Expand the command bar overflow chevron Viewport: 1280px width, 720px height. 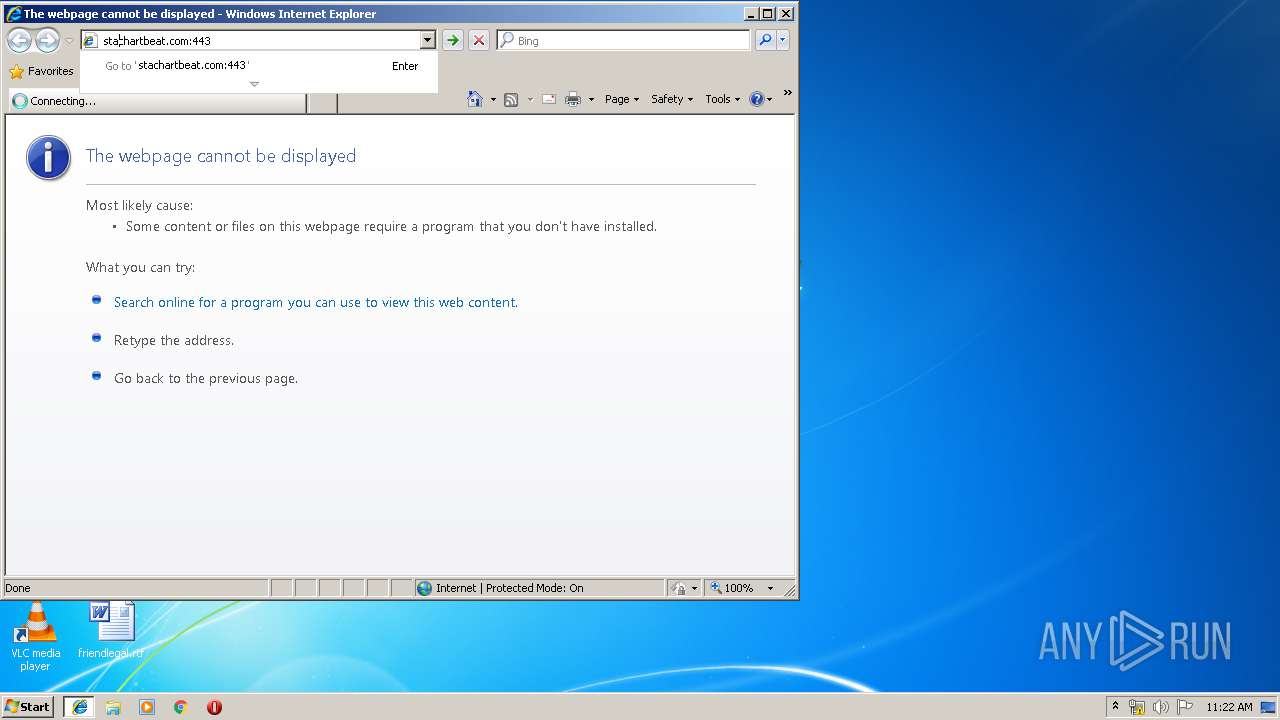point(787,93)
